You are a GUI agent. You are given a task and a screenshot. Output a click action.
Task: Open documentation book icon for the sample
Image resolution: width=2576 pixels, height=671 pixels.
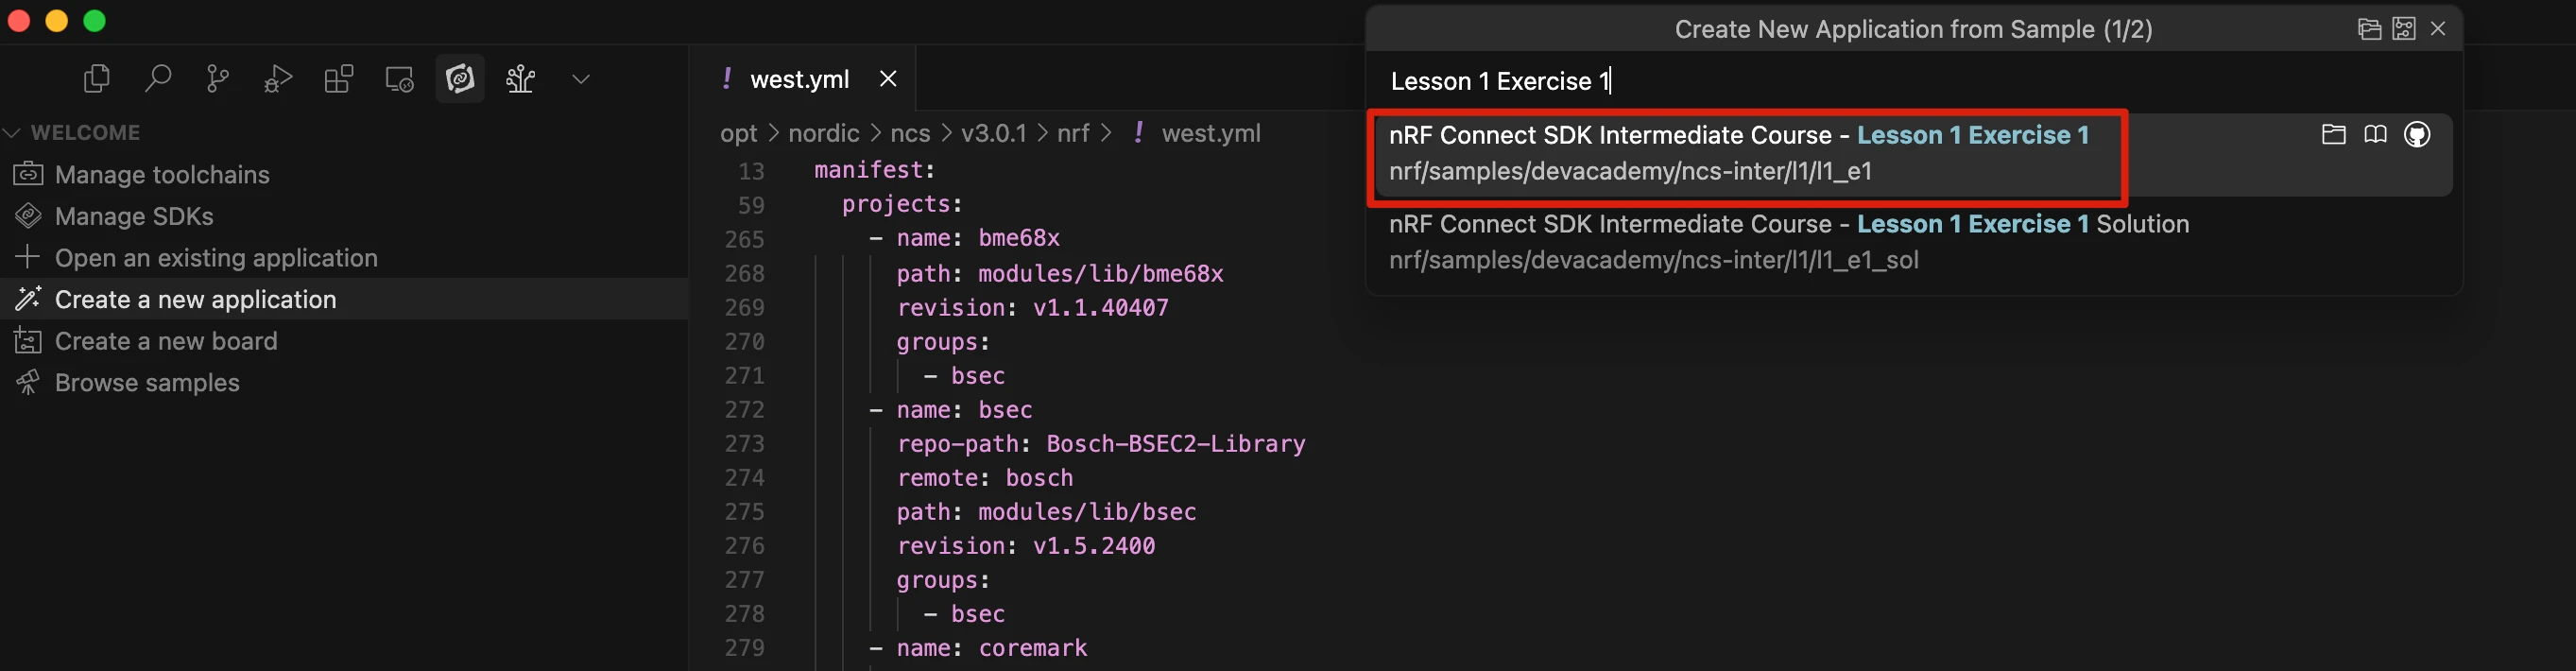tap(2375, 135)
